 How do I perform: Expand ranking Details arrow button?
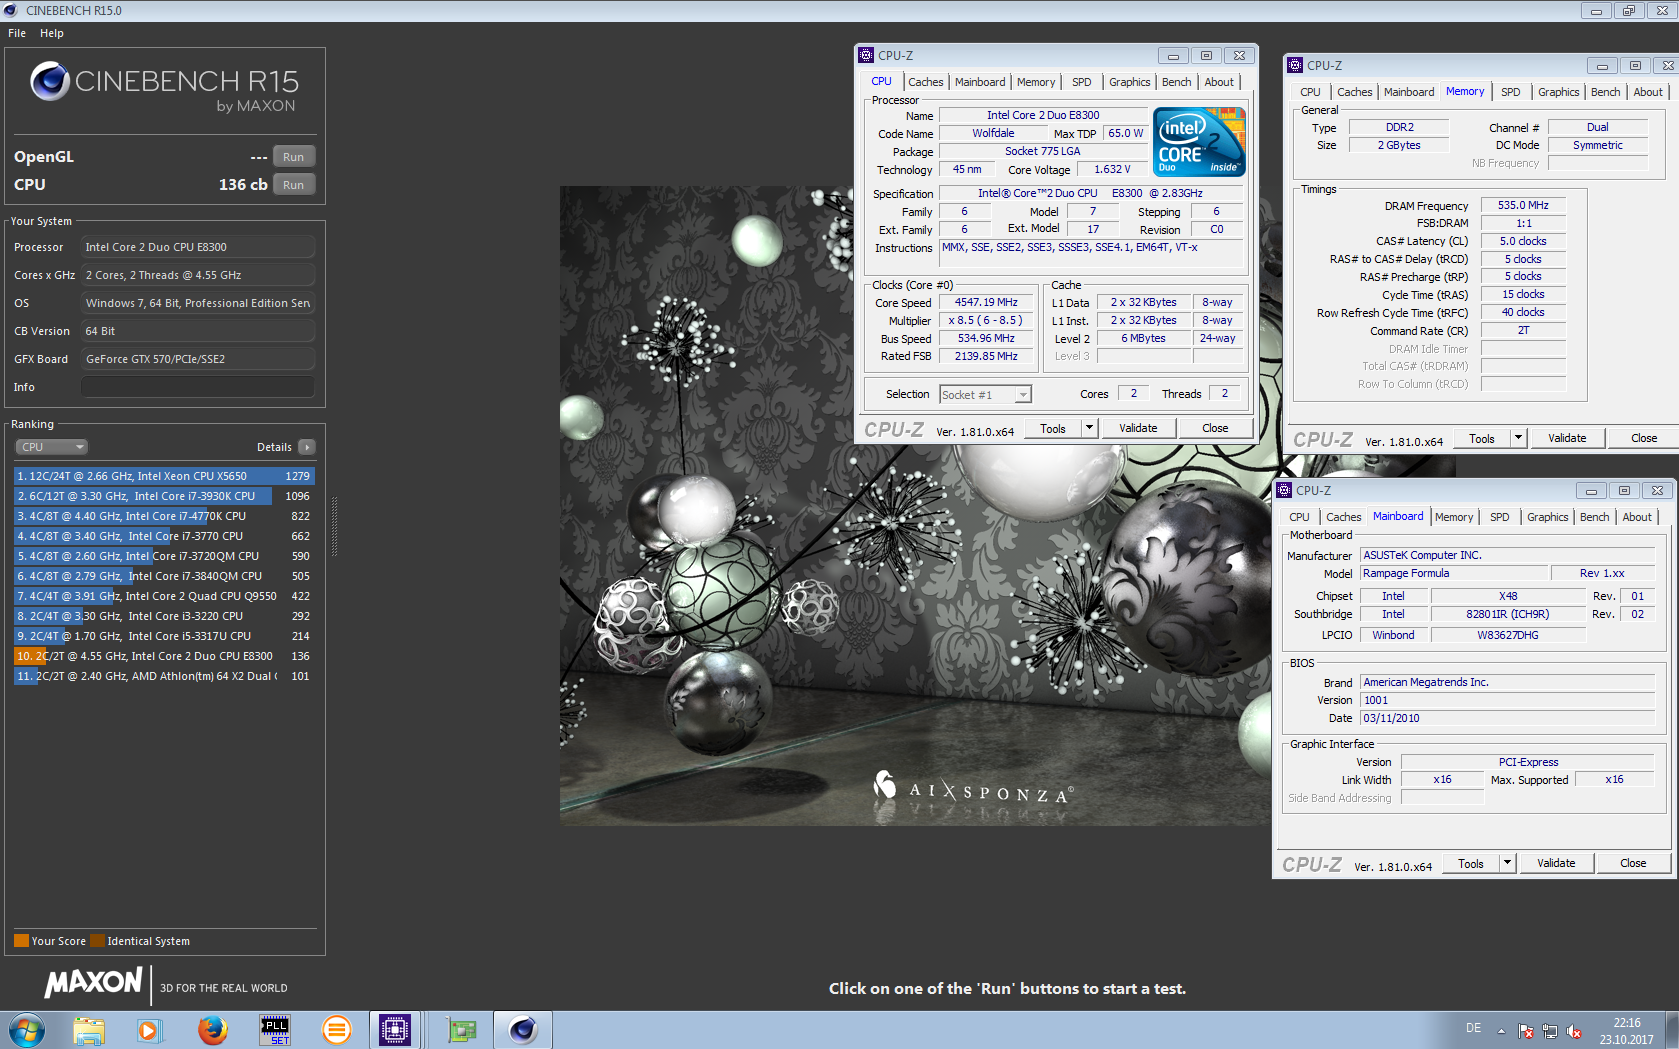click(x=307, y=447)
